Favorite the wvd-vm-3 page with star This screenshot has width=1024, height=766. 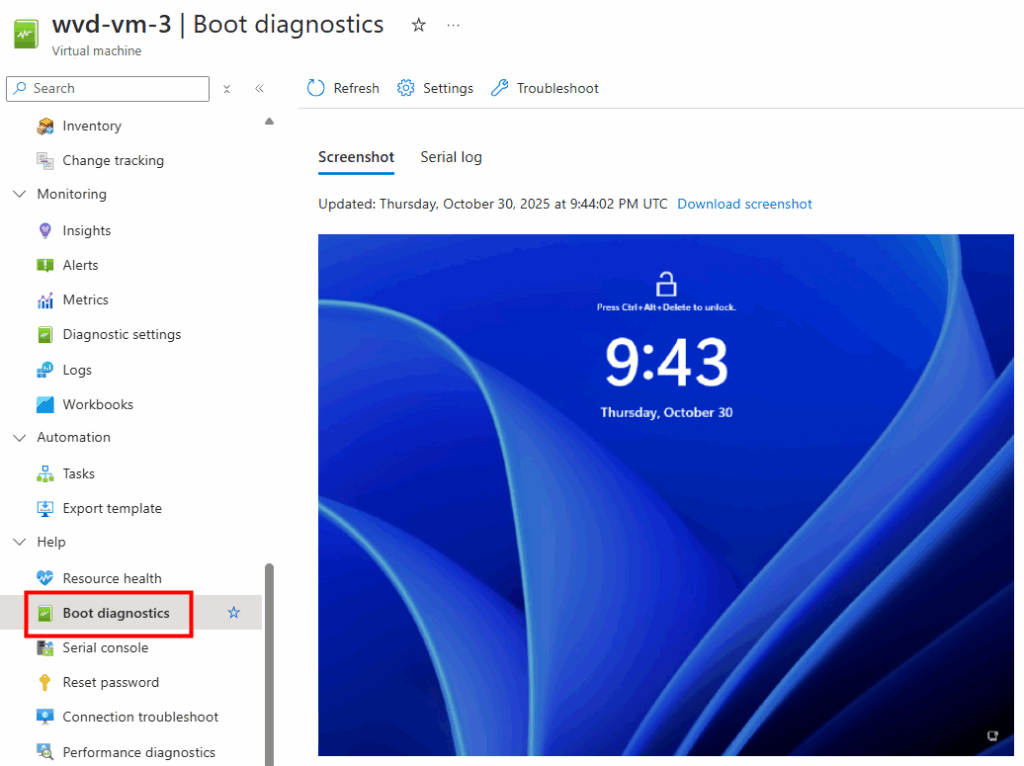pyautogui.click(x=419, y=25)
